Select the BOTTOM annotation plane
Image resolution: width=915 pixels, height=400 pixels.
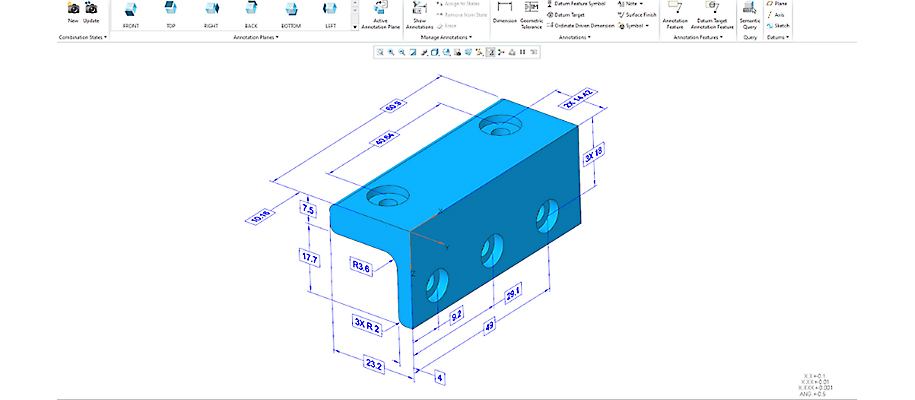pyautogui.click(x=290, y=12)
